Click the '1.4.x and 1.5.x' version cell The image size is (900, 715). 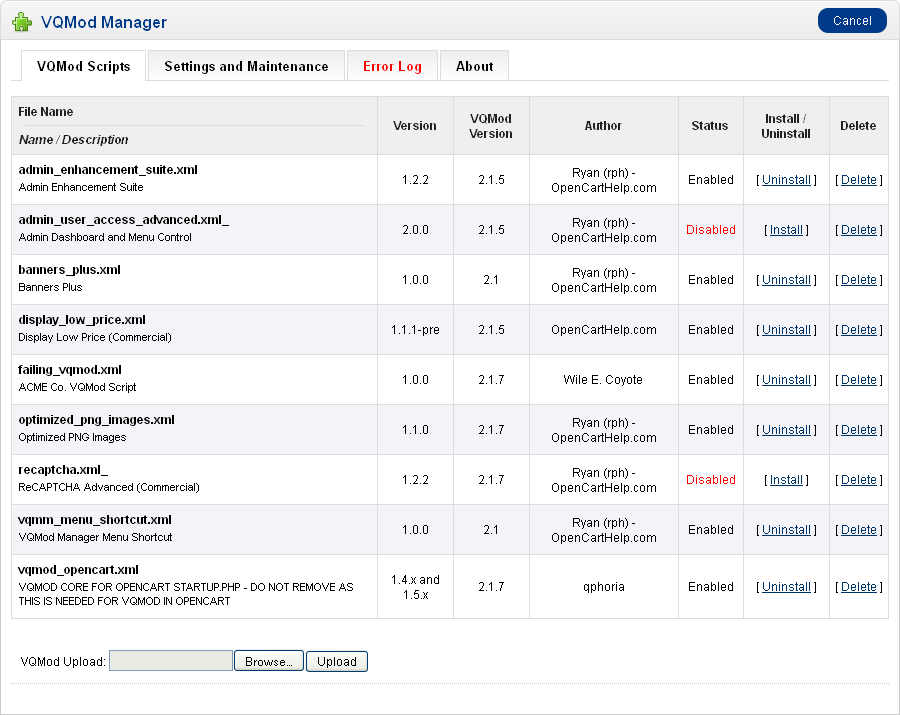[x=415, y=586]
